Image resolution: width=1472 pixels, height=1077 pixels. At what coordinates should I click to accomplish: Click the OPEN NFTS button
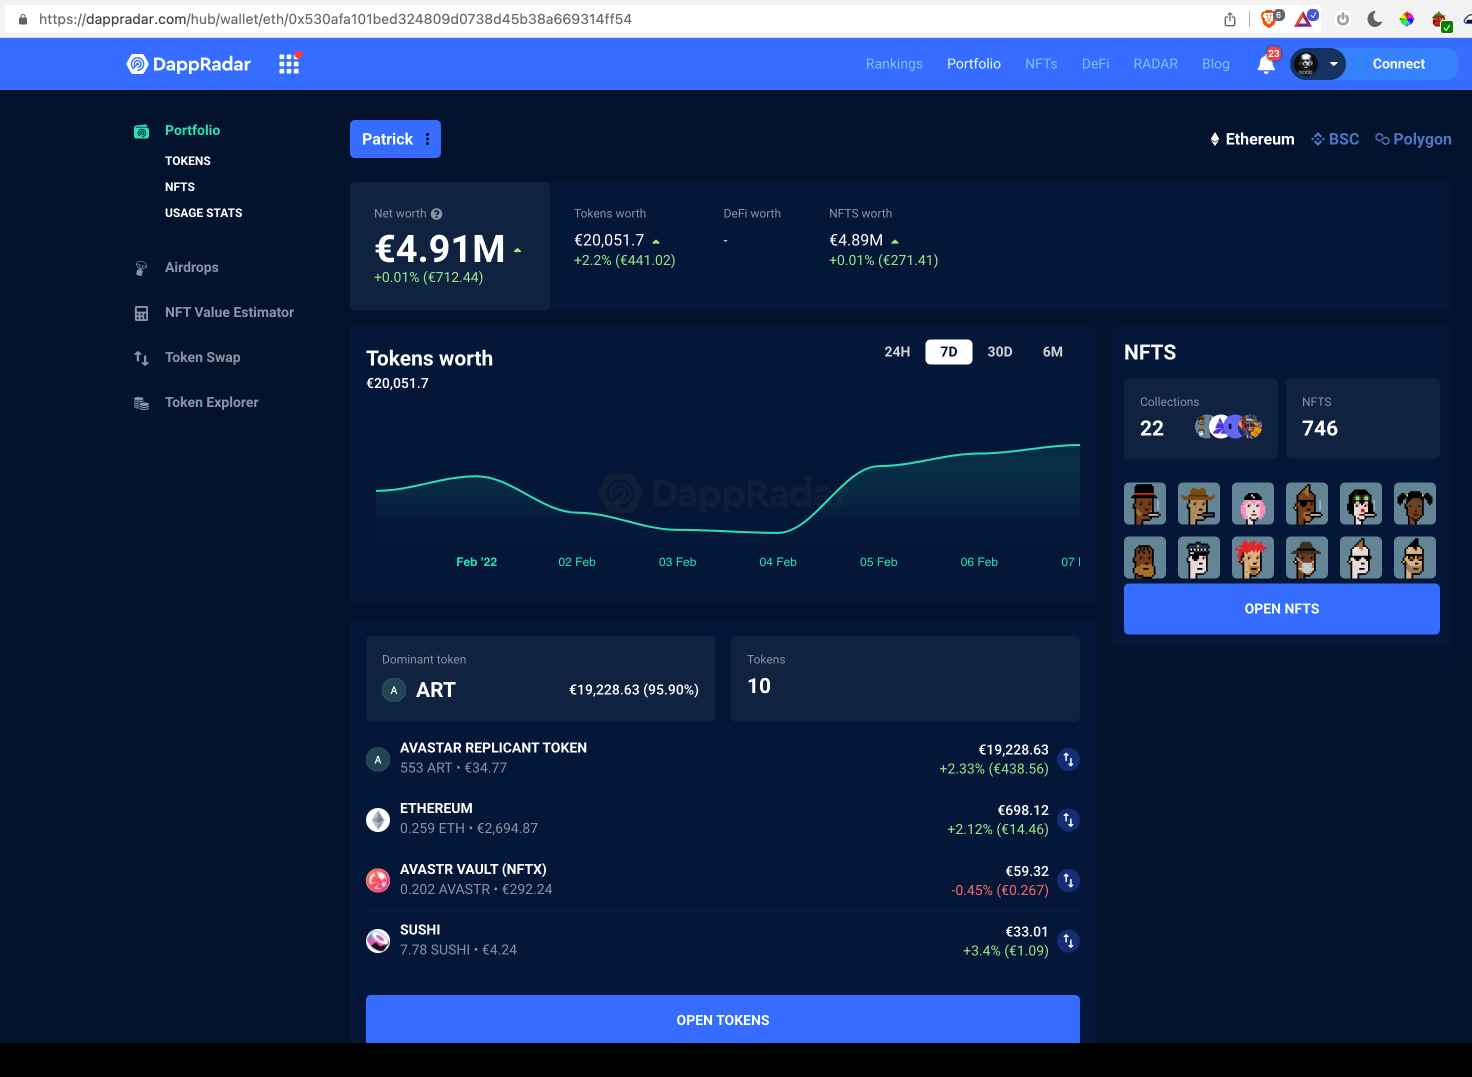pyautogui.click(x=1282, y=609)
